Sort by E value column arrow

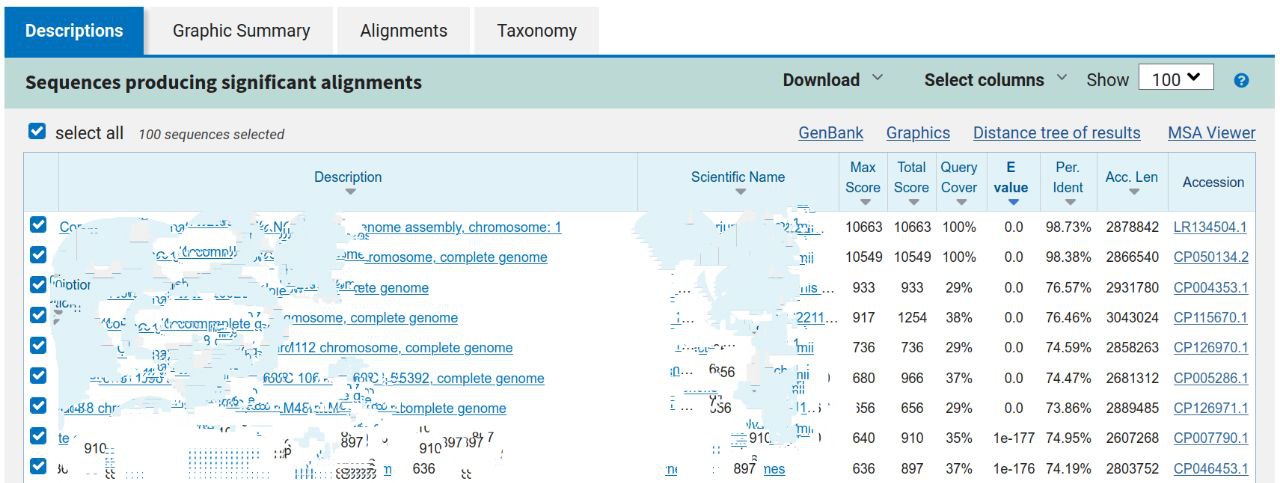[x=1012, y=202]
